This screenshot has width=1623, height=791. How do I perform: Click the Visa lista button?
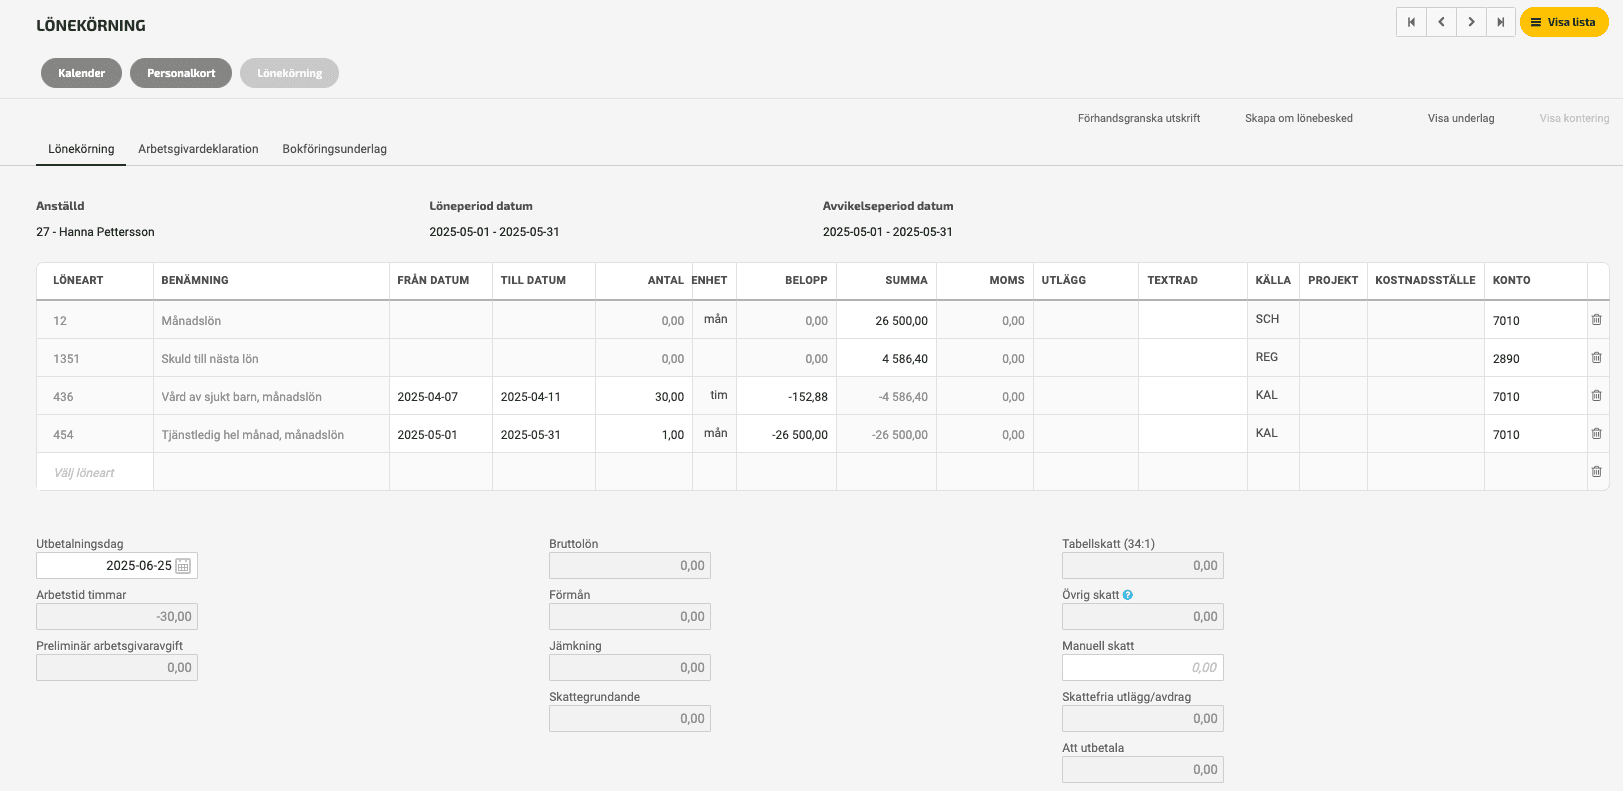(1564, 22)
